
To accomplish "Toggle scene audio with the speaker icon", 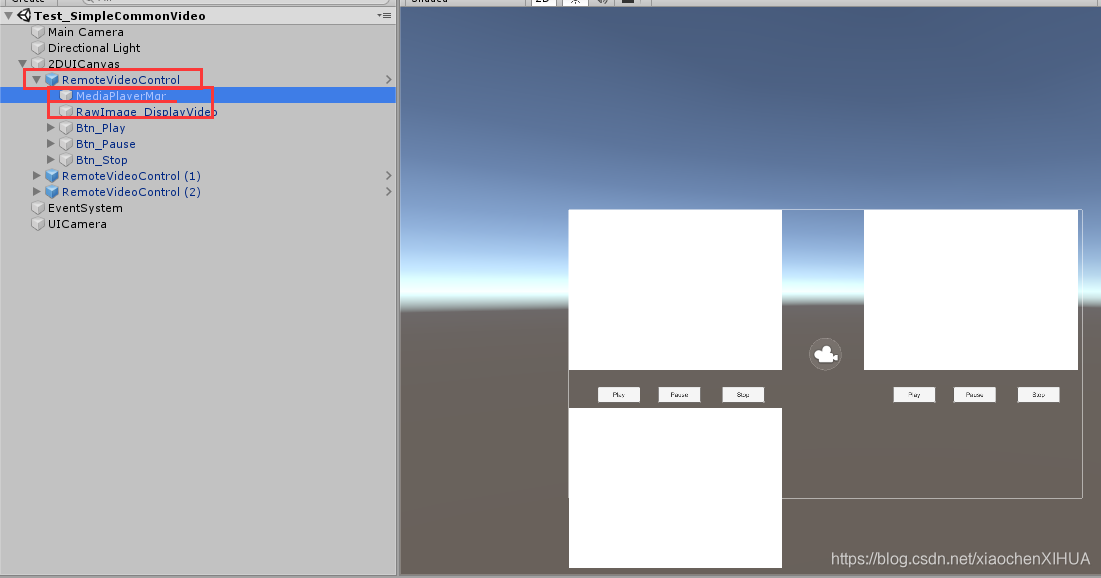I will point(601,2).
